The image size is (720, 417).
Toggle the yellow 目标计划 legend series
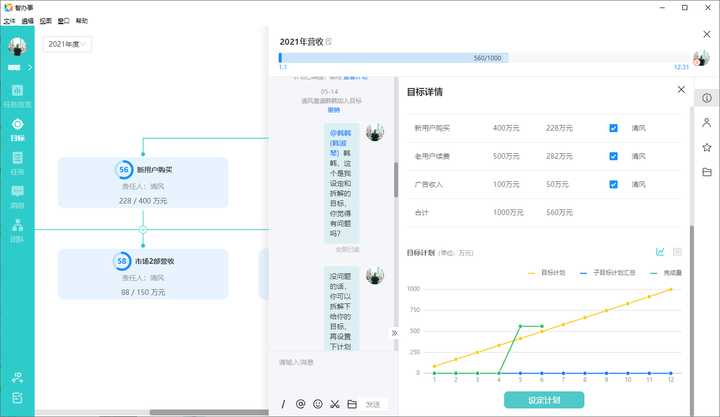pyautogui.click(x=547, y=273)
